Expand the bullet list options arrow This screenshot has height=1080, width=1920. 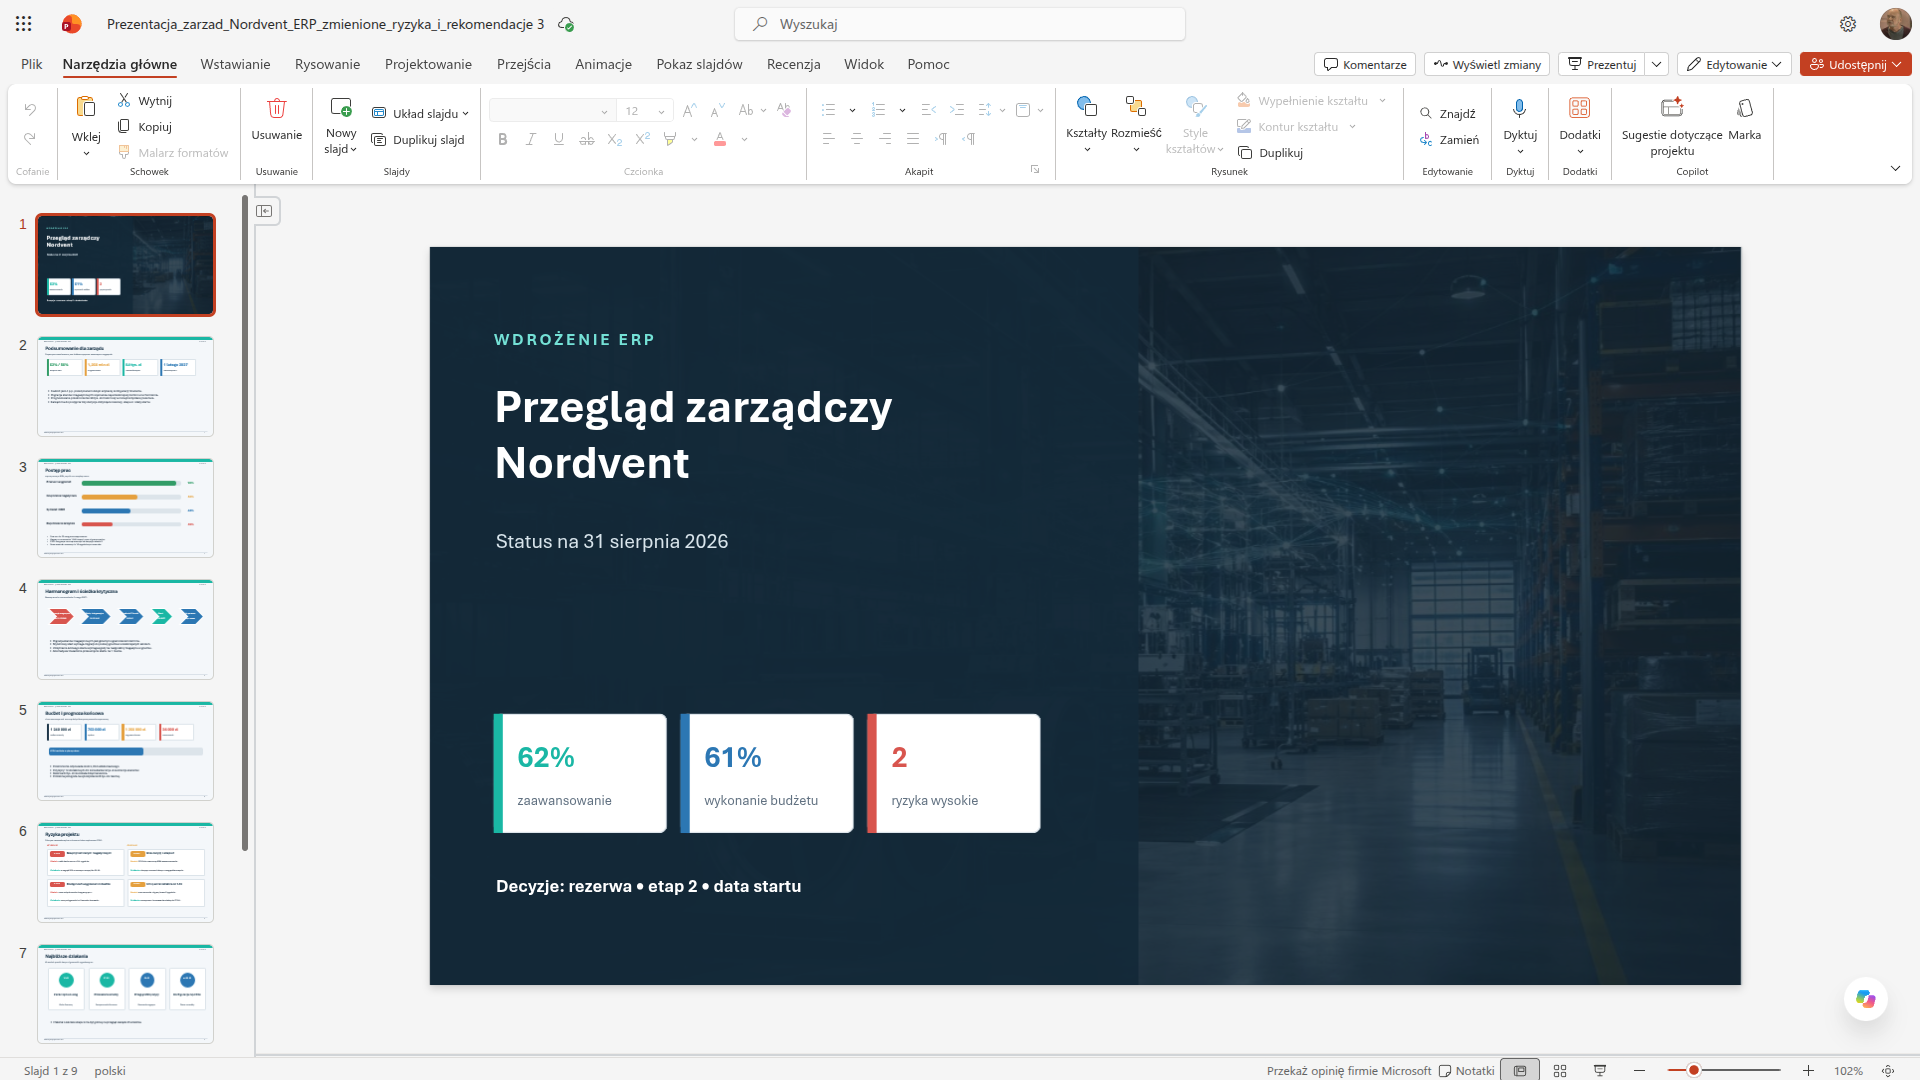tap(852, 110)
